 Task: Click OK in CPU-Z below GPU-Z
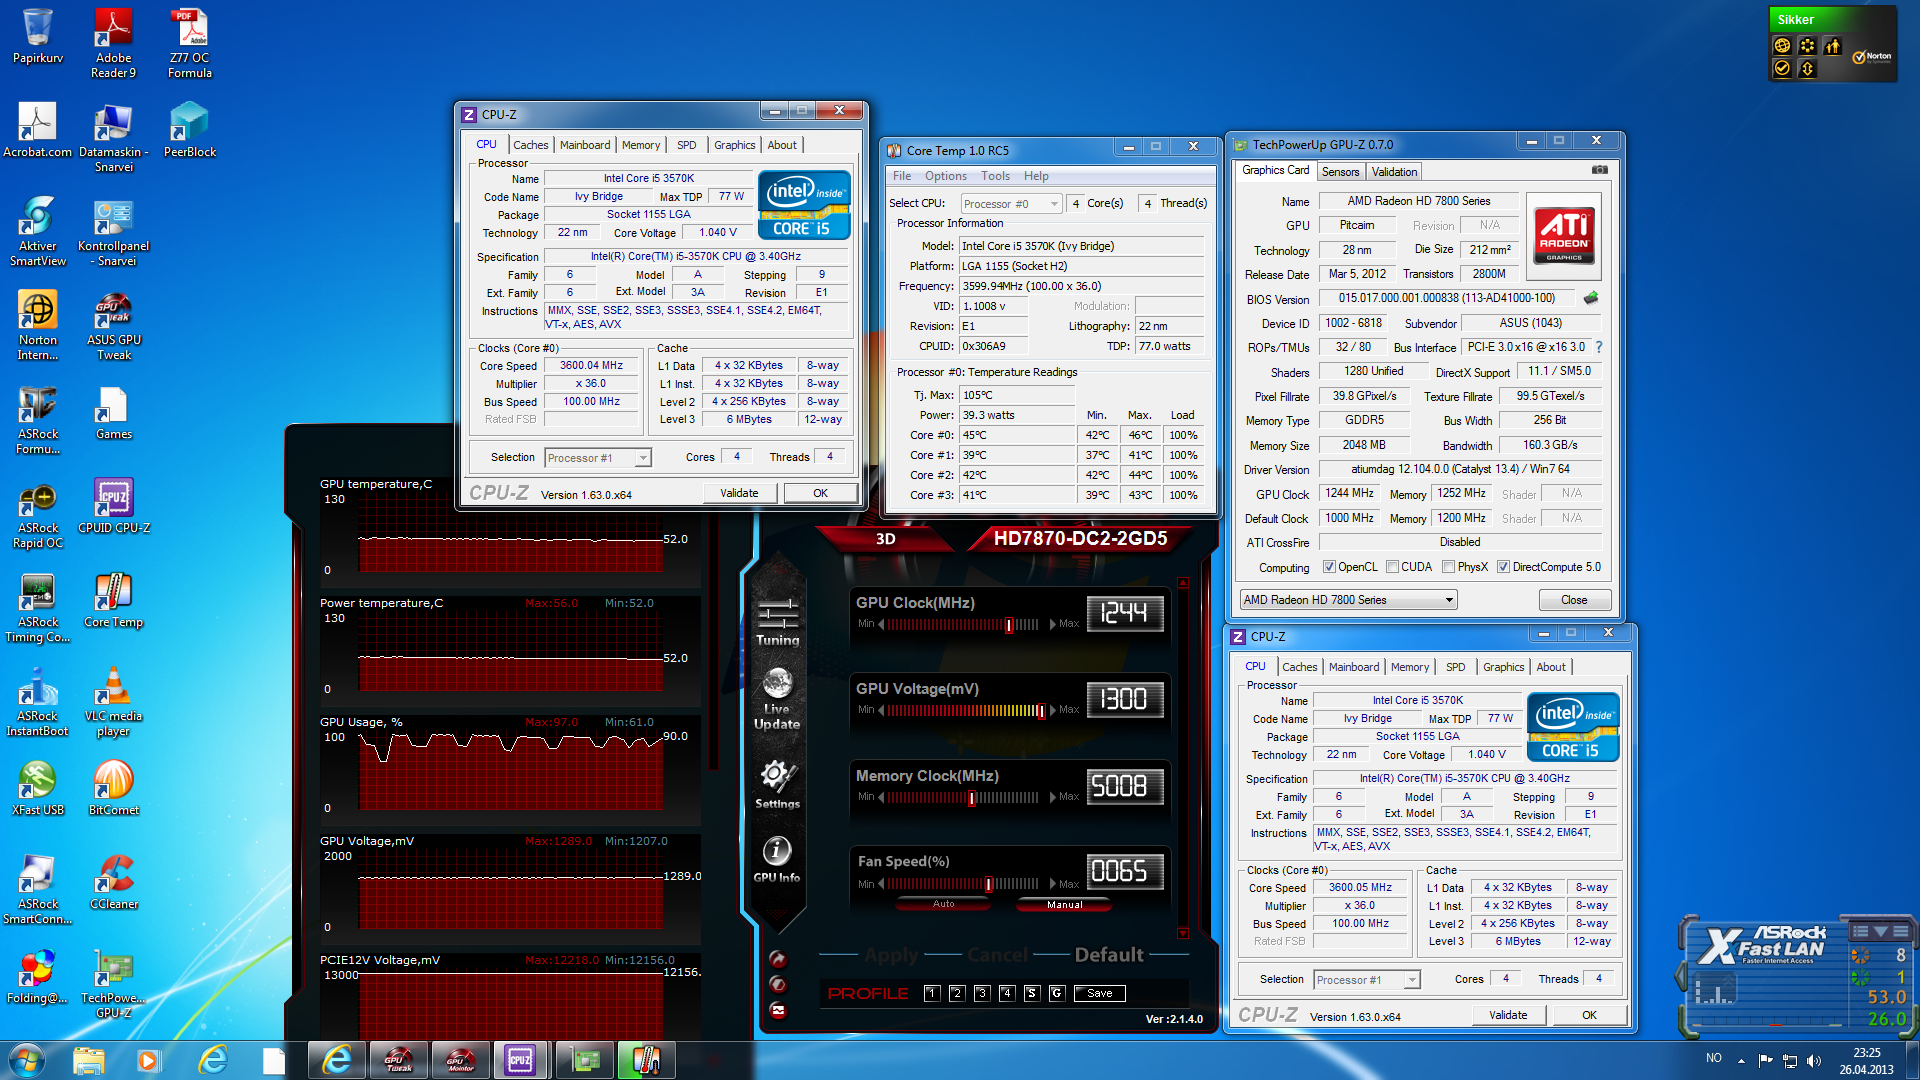coord(1589,1015)
